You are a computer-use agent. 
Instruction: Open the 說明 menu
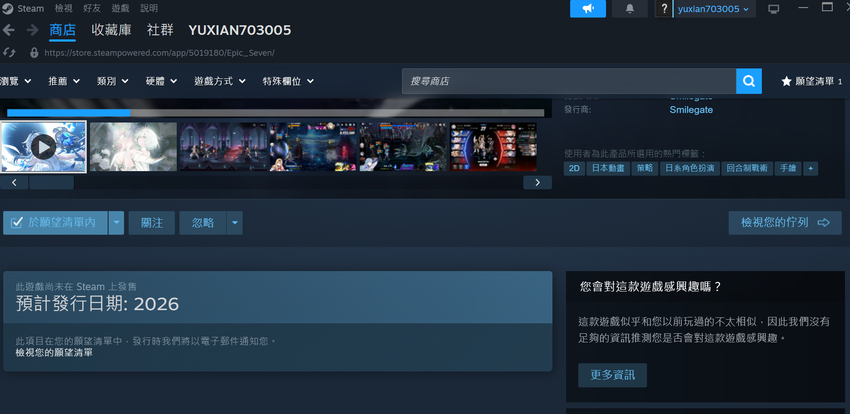tap(149, 9)
